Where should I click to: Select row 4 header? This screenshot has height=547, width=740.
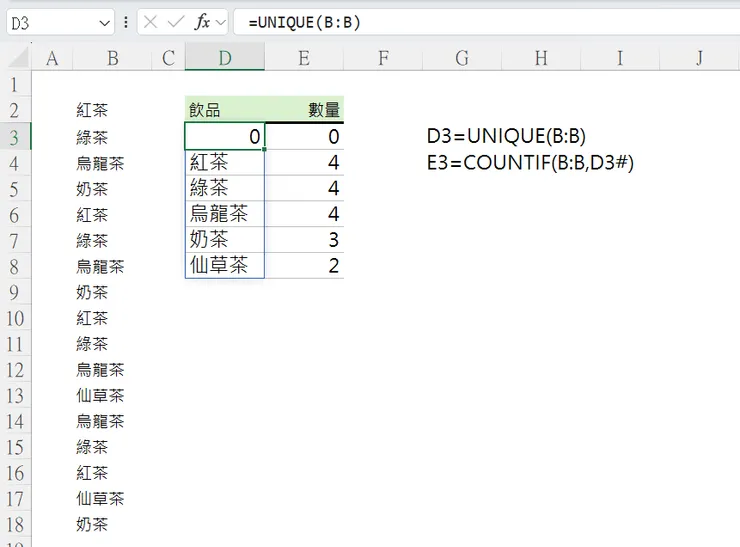click(x=15, y=163)
